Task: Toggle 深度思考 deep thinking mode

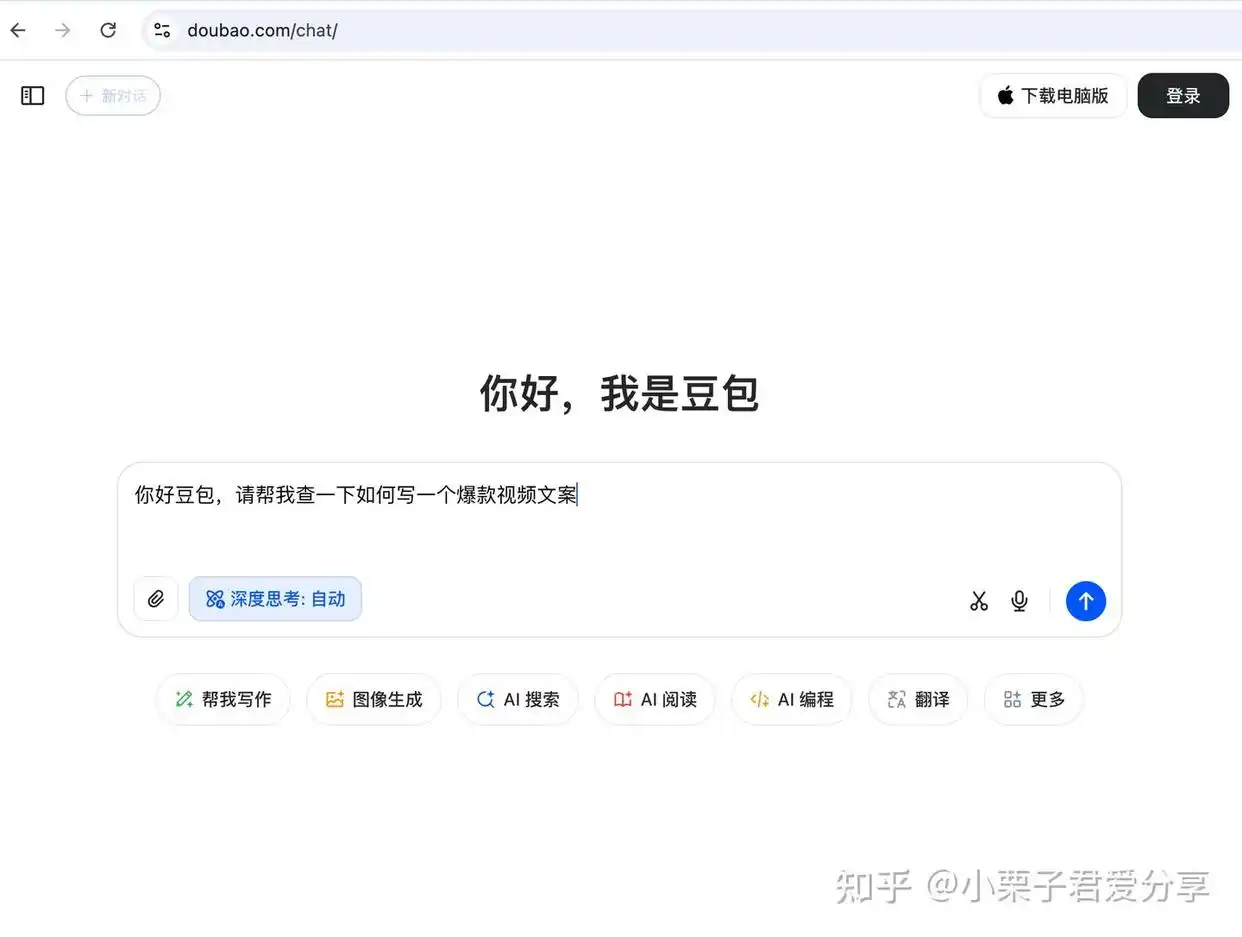Action: coord(275,598)
